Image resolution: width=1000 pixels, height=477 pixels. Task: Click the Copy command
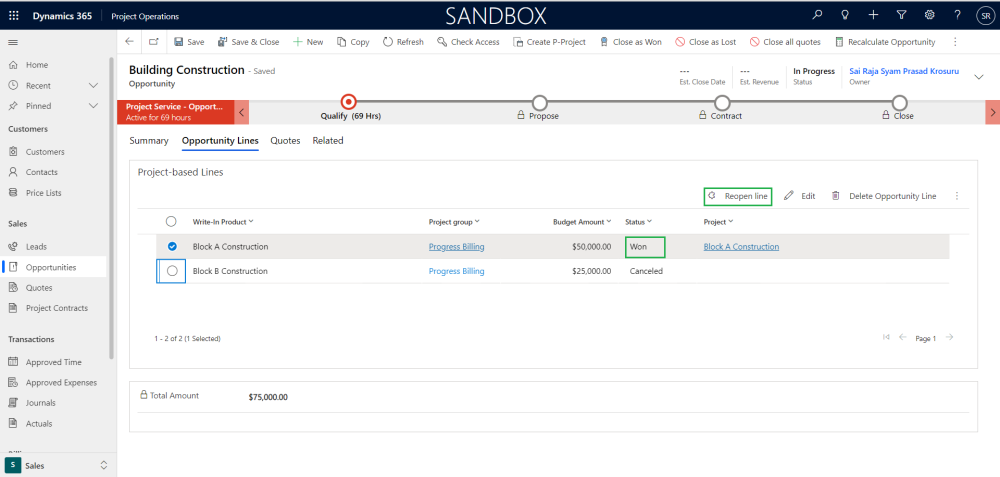coord(353,42)
